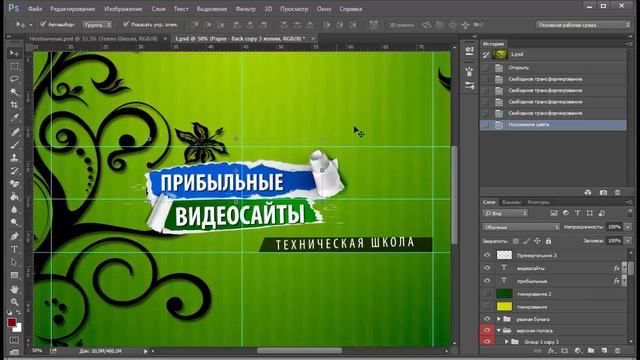The width and height of the screenshot is (640, 360).
Task: Select the Move tool in the toolbox
Action: (x=14, y=53)
